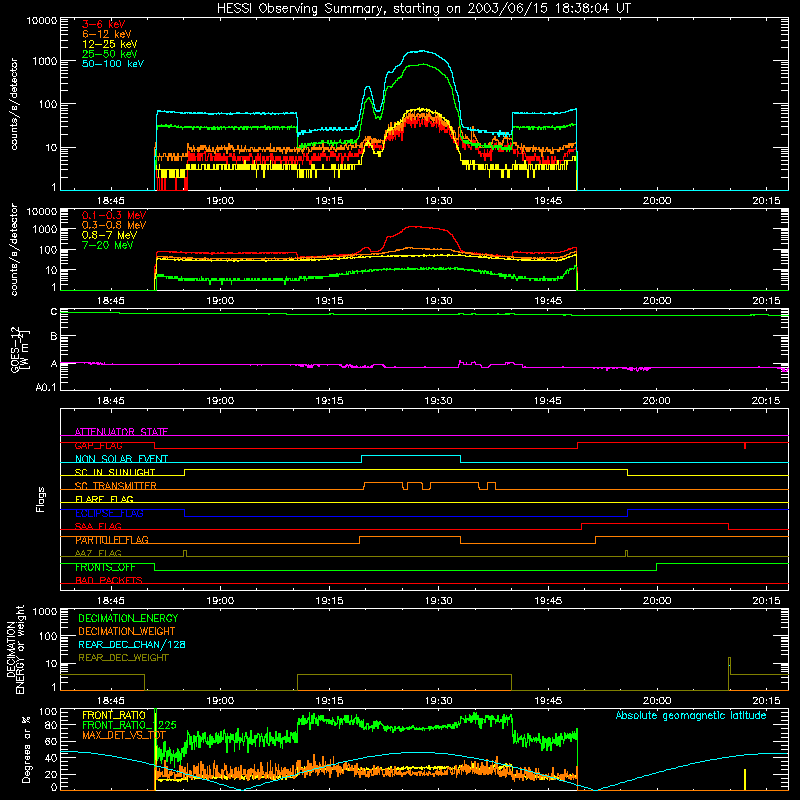
Task: Click the HESSI Observing Summary plot title
Action: pyautogui.click(x=423, y=9)
